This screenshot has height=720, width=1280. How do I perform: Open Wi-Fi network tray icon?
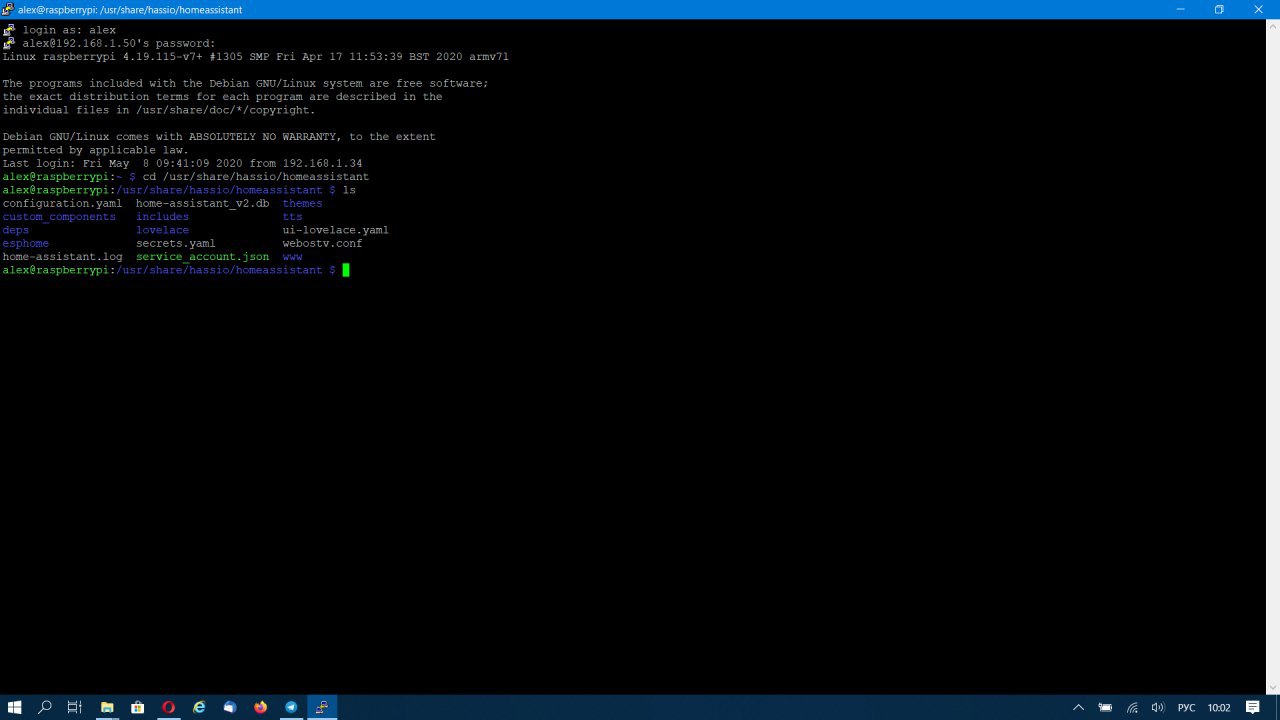point(1132,707)
